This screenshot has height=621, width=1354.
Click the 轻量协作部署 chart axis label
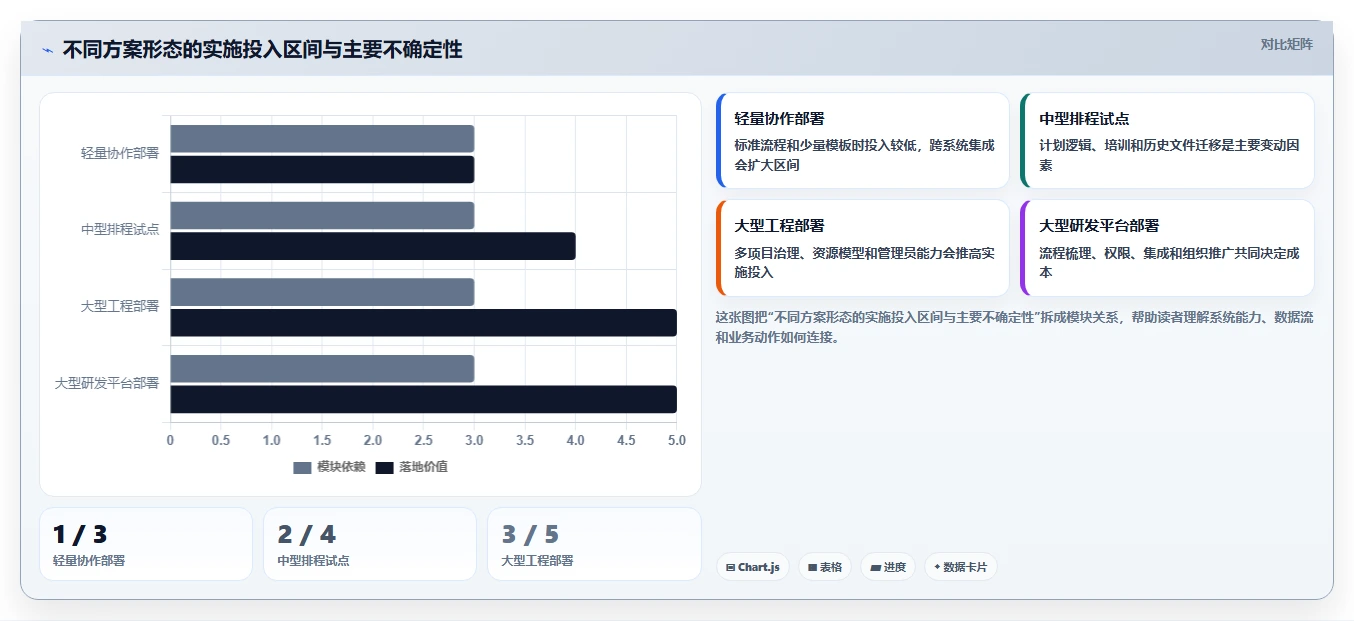click(120, 153)
